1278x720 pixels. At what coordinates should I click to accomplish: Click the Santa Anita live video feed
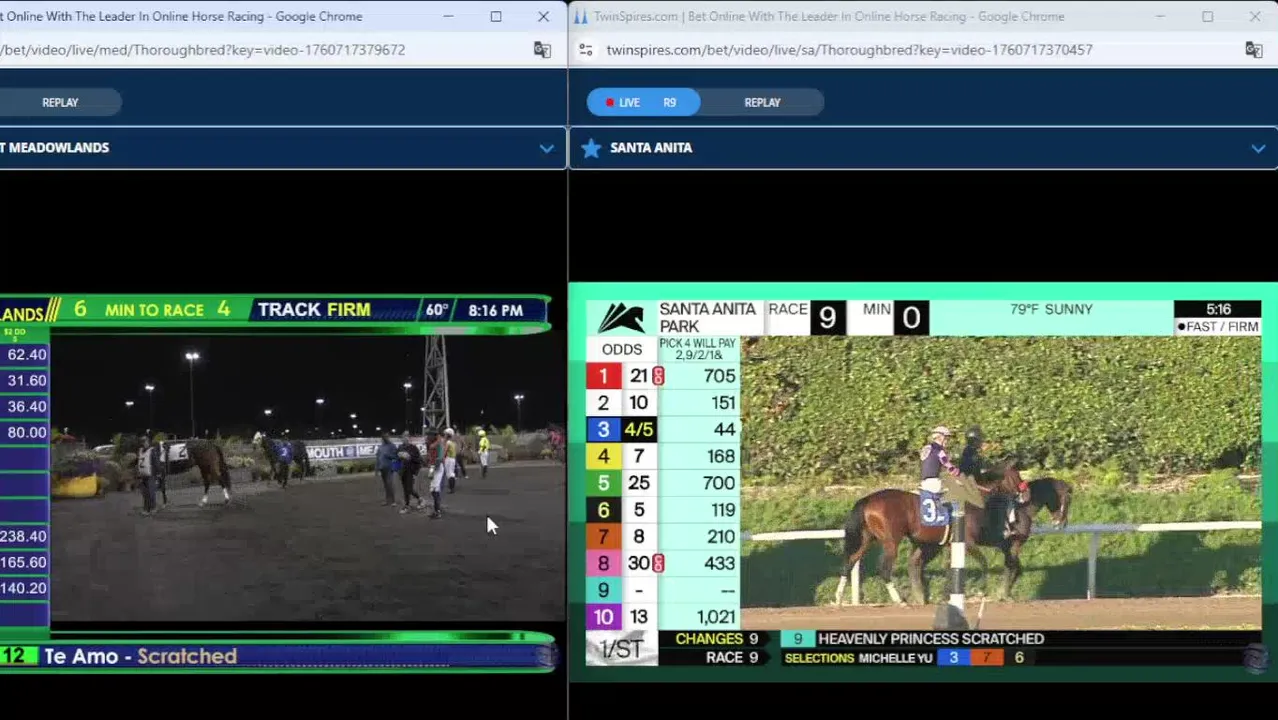click(x=1000, y=483)
